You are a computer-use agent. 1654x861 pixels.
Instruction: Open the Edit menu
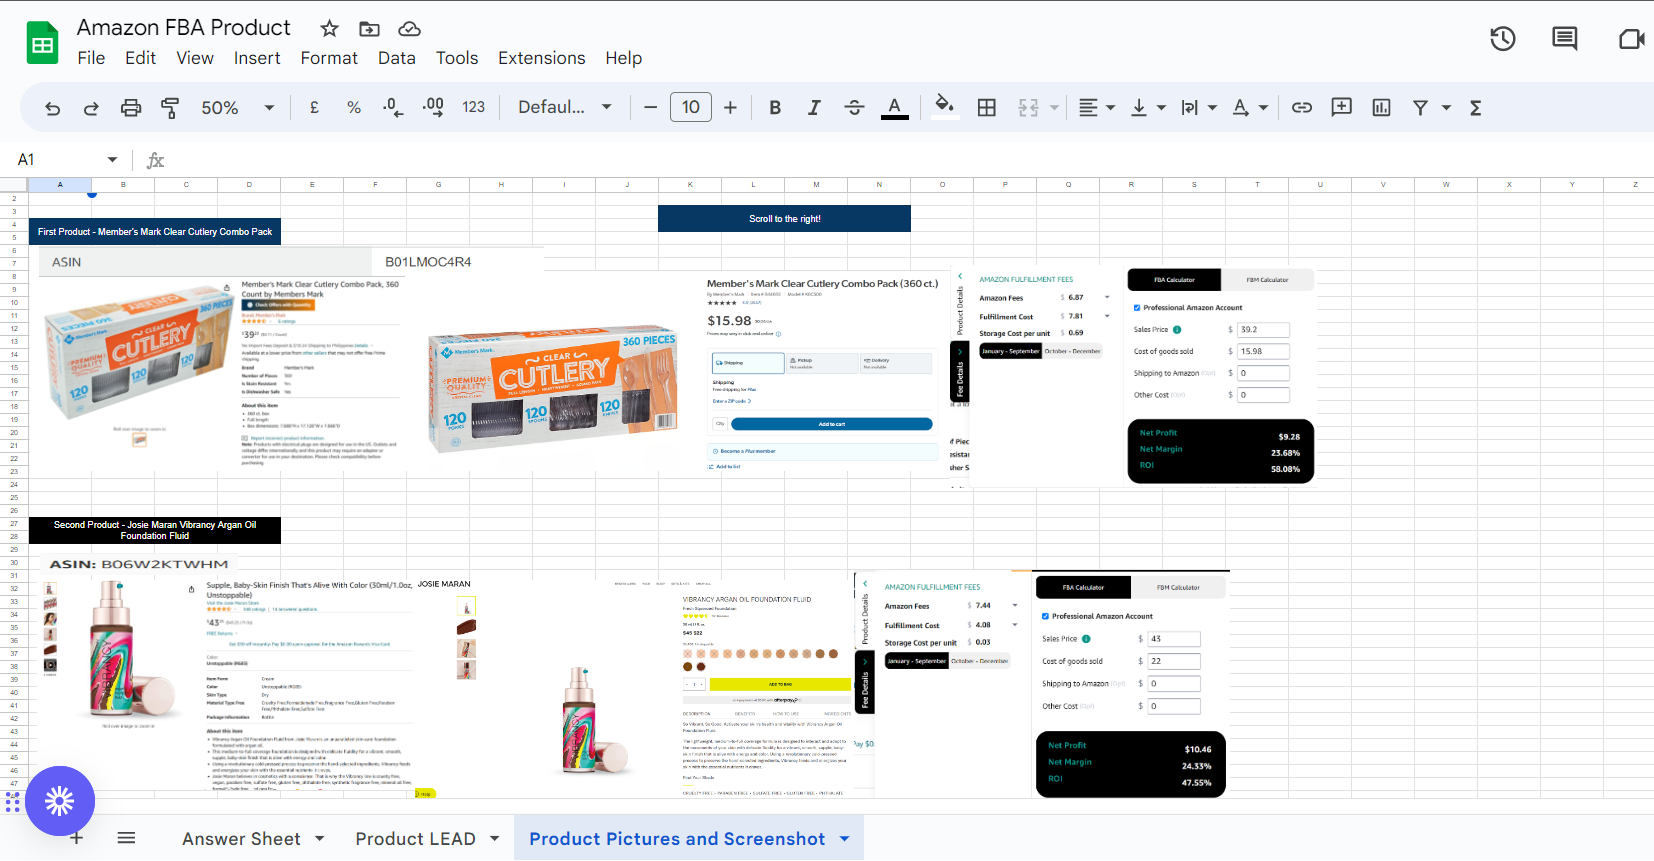click(x=140, y=58)
